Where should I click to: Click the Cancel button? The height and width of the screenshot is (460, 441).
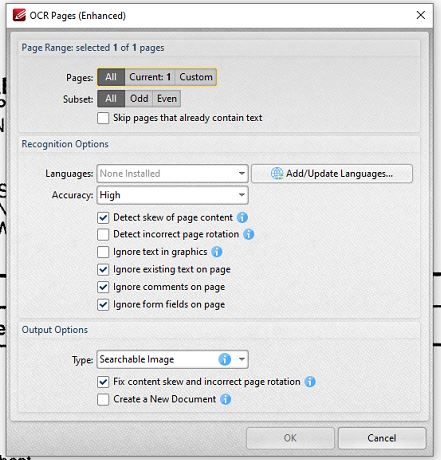click(x=382, y=438)
